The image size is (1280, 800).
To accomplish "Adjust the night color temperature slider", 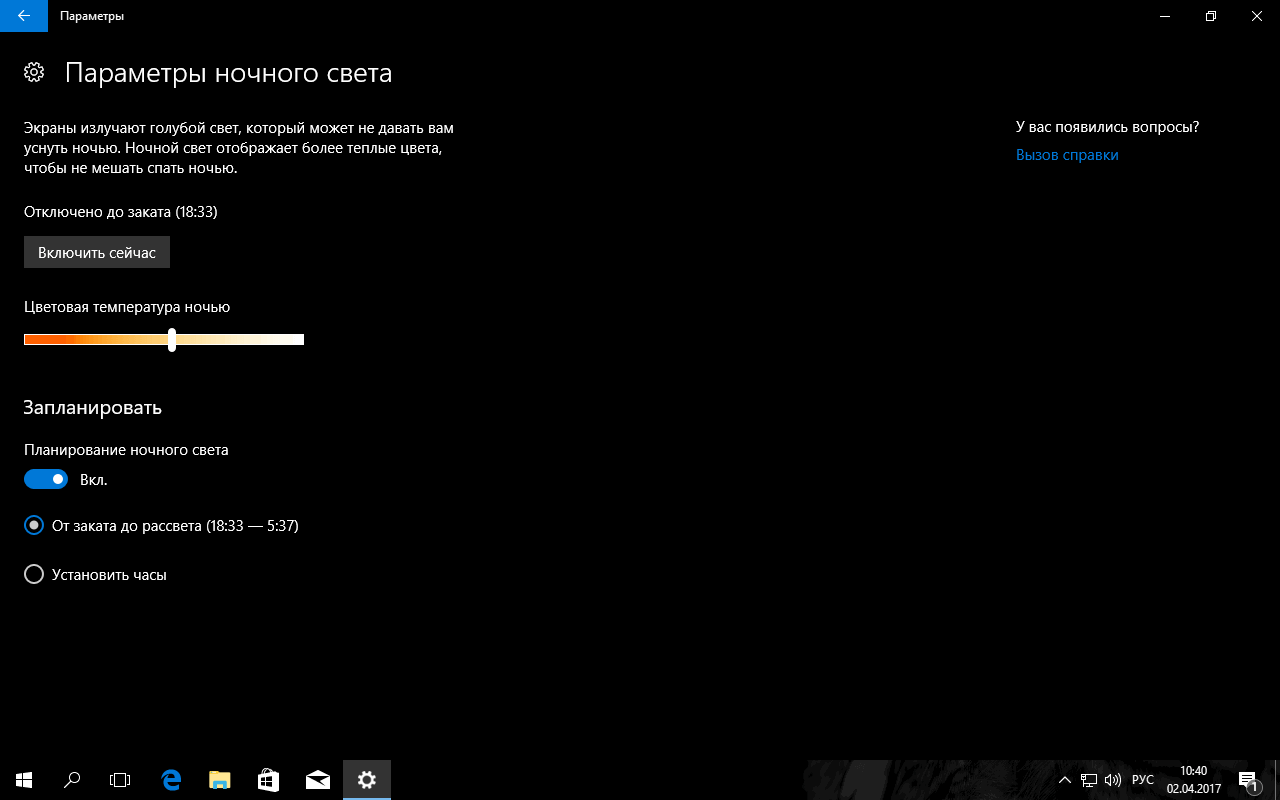I will tap(164, 340).
